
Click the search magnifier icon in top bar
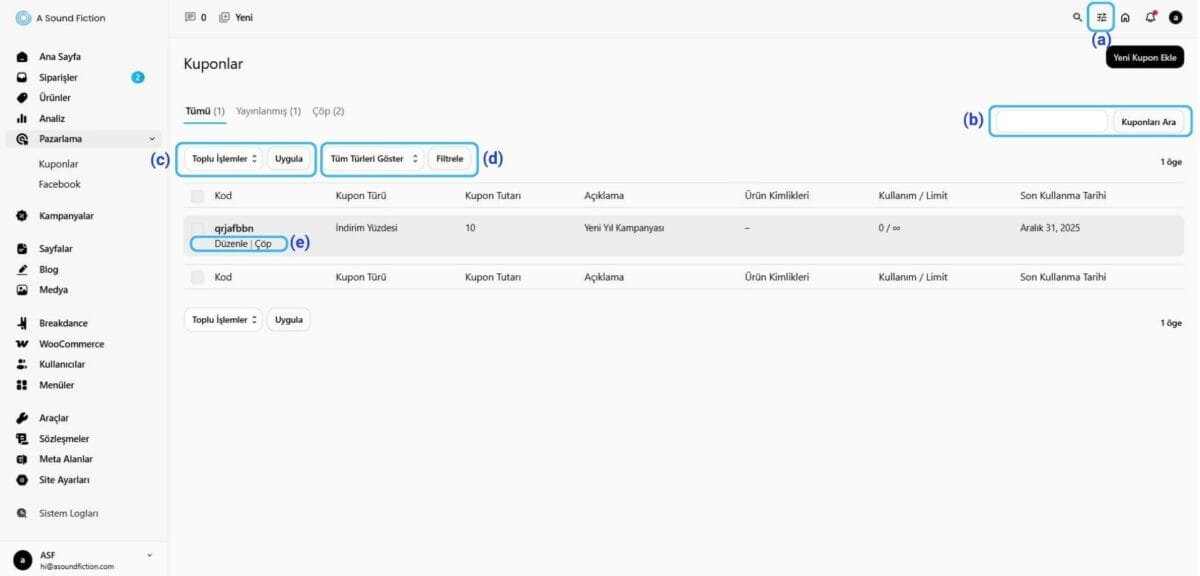(1077, 17)
